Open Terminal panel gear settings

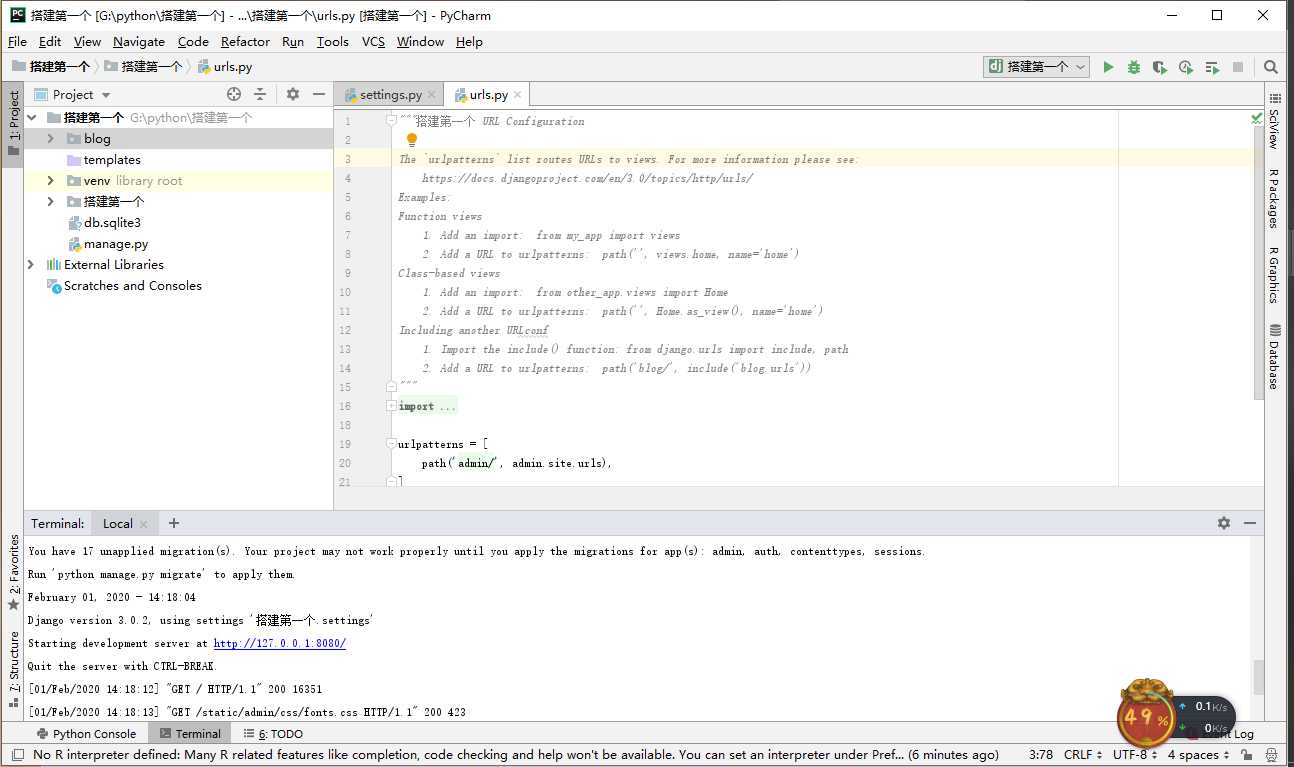1224,523
